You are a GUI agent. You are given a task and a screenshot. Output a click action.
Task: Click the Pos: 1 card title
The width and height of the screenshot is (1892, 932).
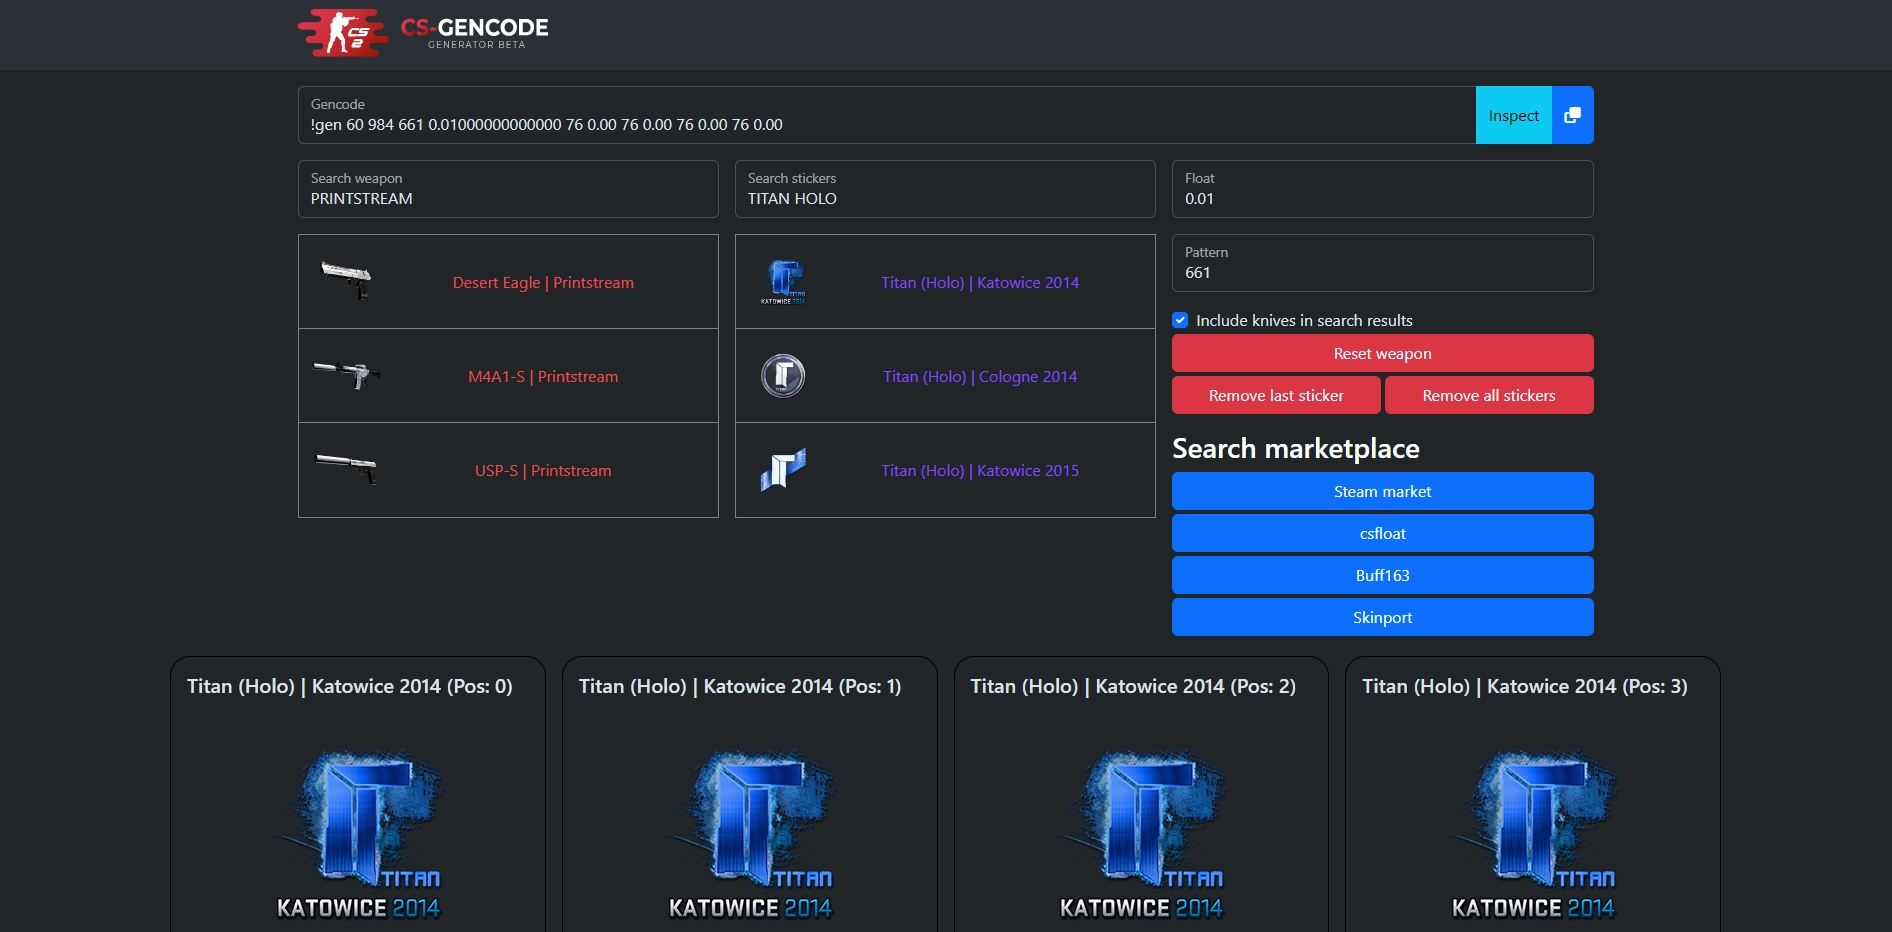click(x=740, y=686)
